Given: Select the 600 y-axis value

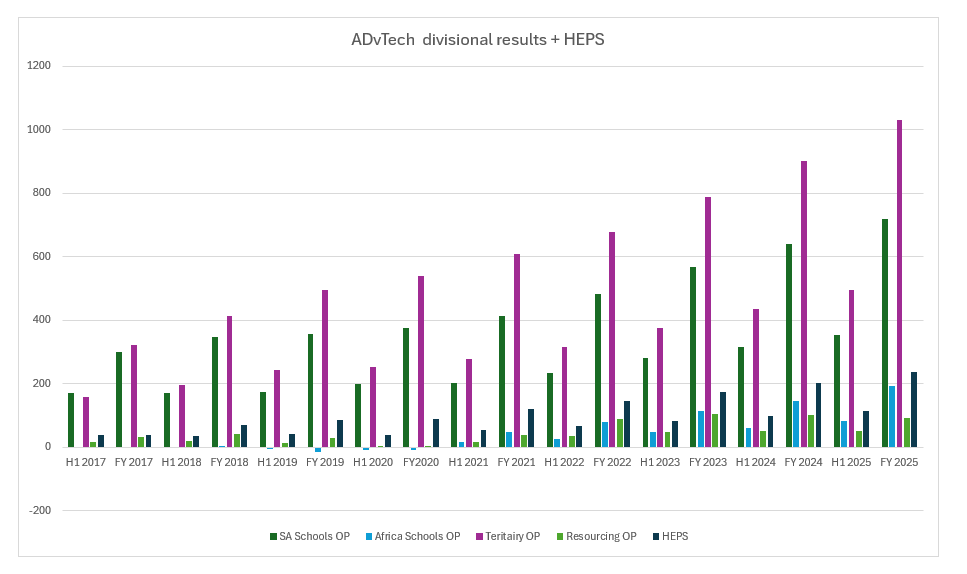Looking at the screenshot, I should coord(42,256).
